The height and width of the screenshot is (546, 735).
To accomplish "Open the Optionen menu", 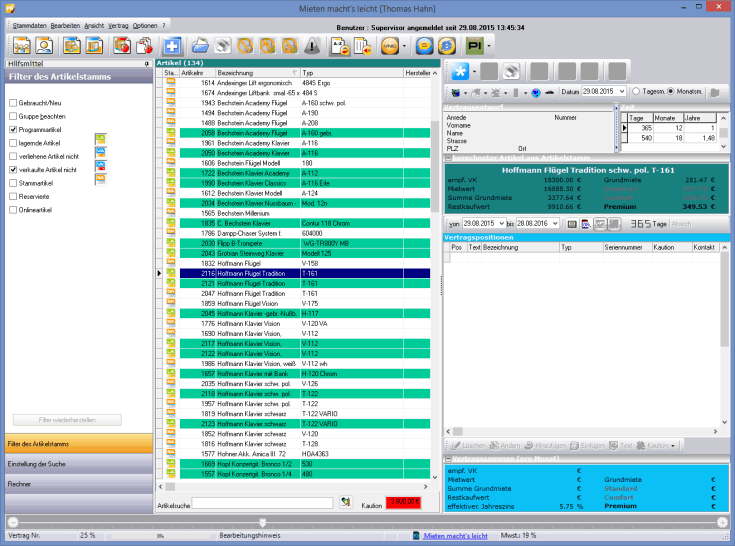I will point(145,26).
